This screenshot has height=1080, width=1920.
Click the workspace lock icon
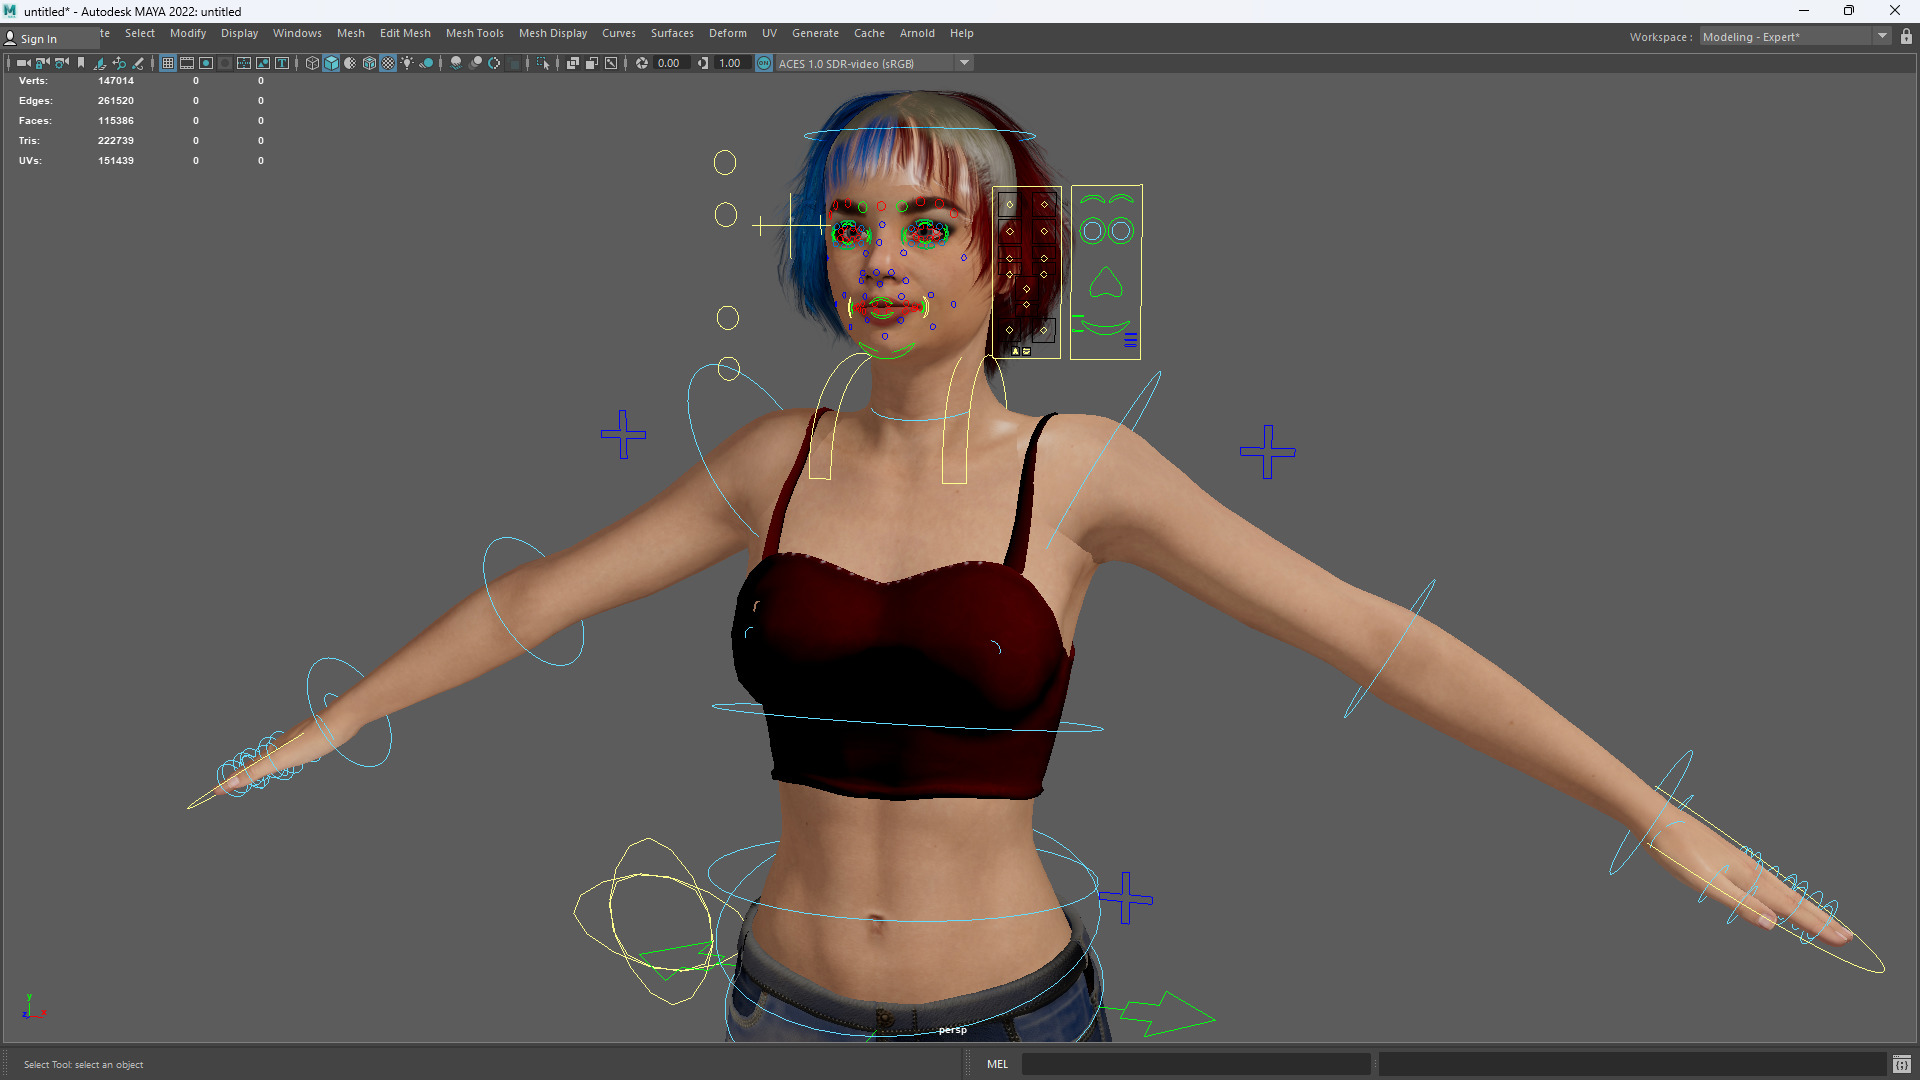tap(1906, 37)
